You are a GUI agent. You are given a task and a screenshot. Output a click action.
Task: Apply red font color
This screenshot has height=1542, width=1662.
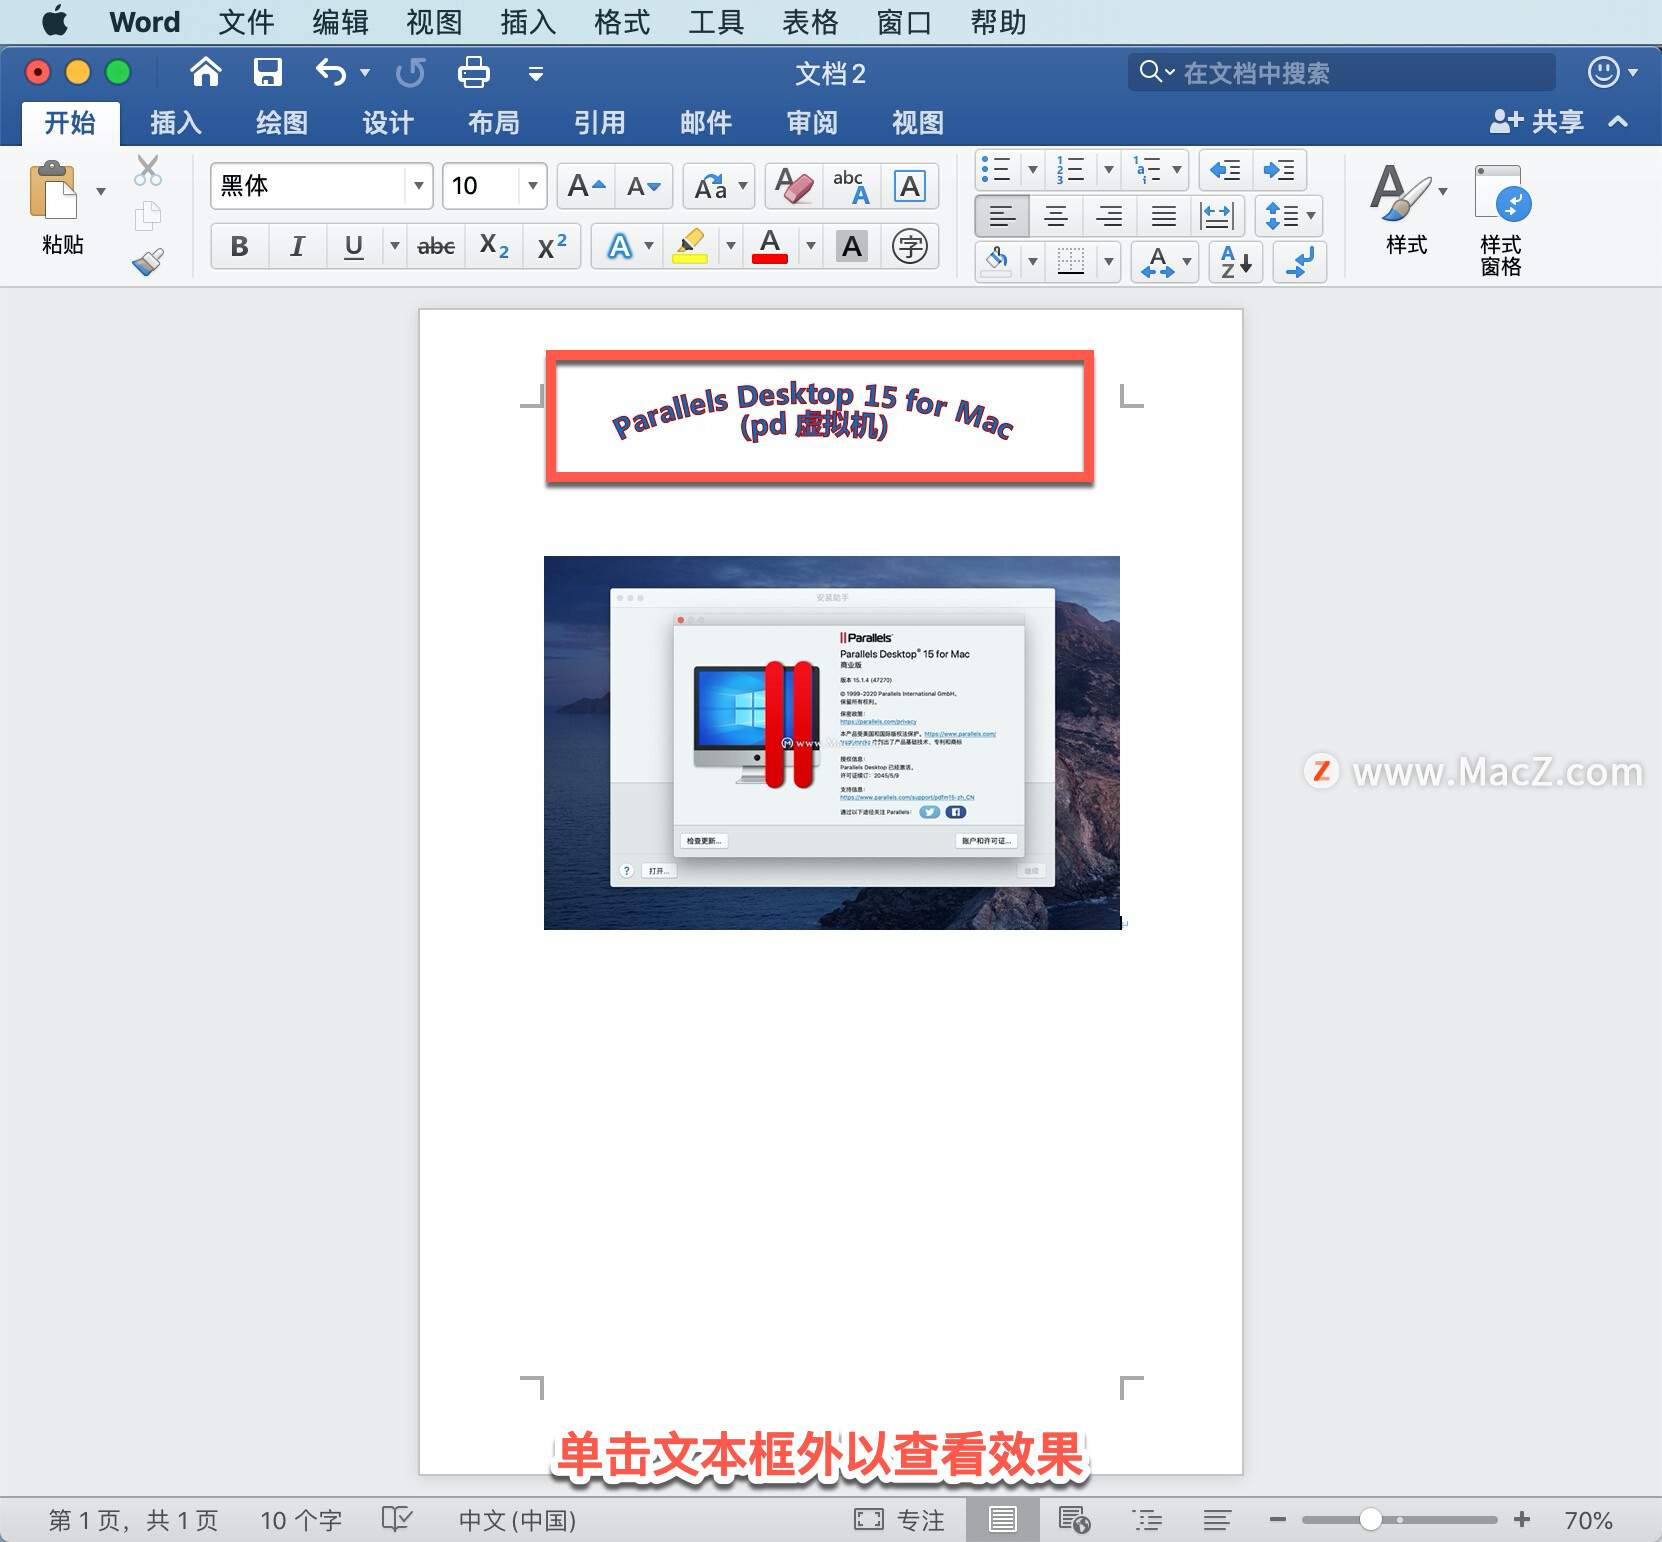tap(770, 246)
